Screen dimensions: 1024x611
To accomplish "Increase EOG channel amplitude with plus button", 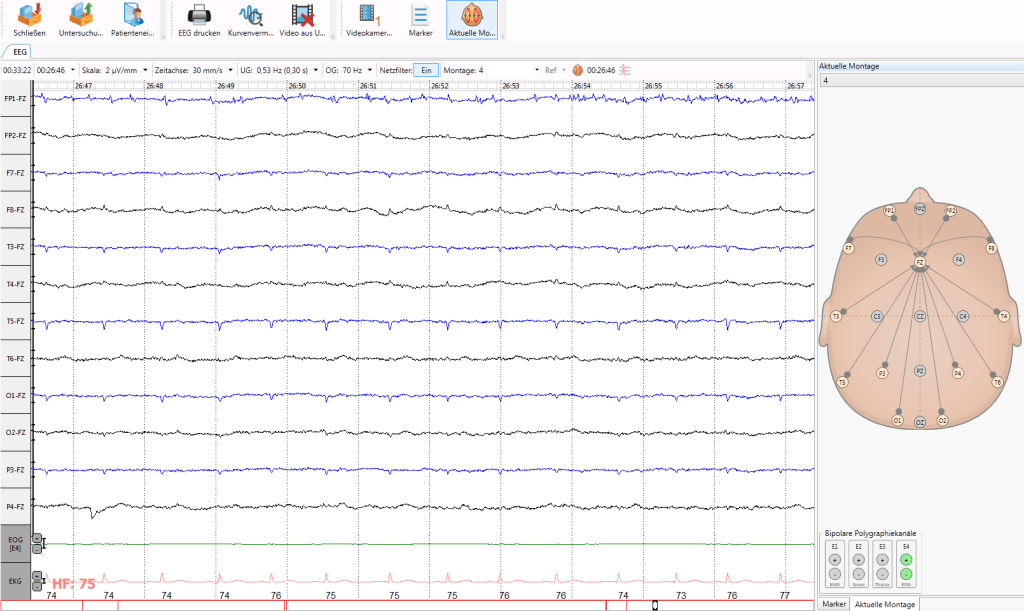I will pyautogui.click(x=37, y=538).
